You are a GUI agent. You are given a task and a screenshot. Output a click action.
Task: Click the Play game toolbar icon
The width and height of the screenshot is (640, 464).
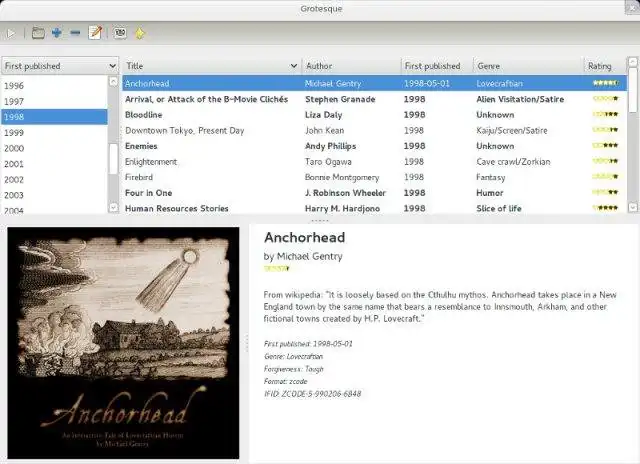tap(11, 33)
